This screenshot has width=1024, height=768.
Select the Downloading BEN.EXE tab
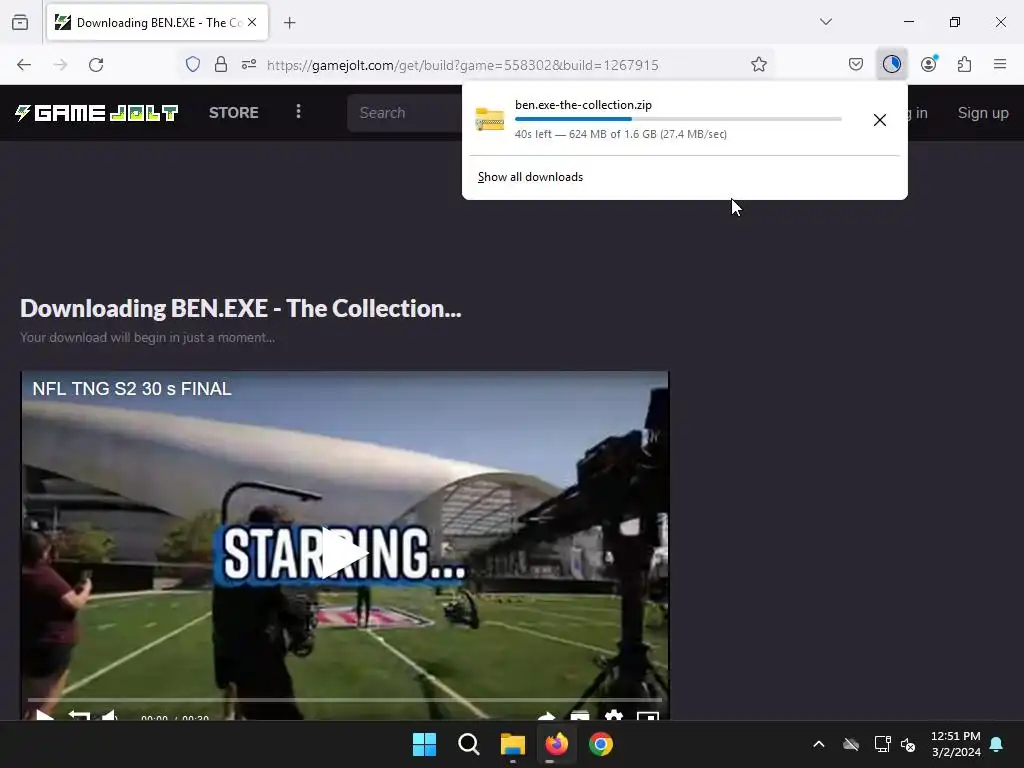tap(157, 23)
